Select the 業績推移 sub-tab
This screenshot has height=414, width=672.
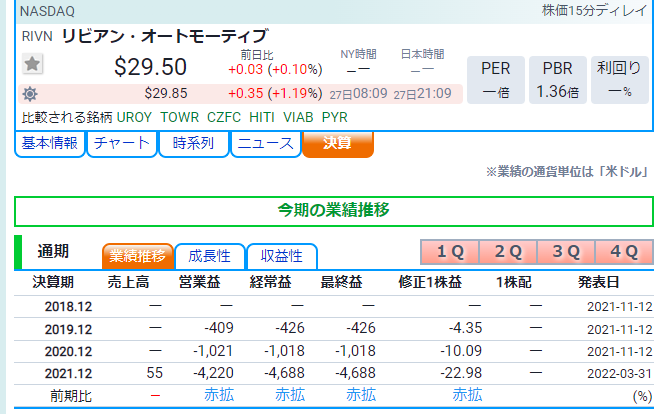(x=138, y=256)
